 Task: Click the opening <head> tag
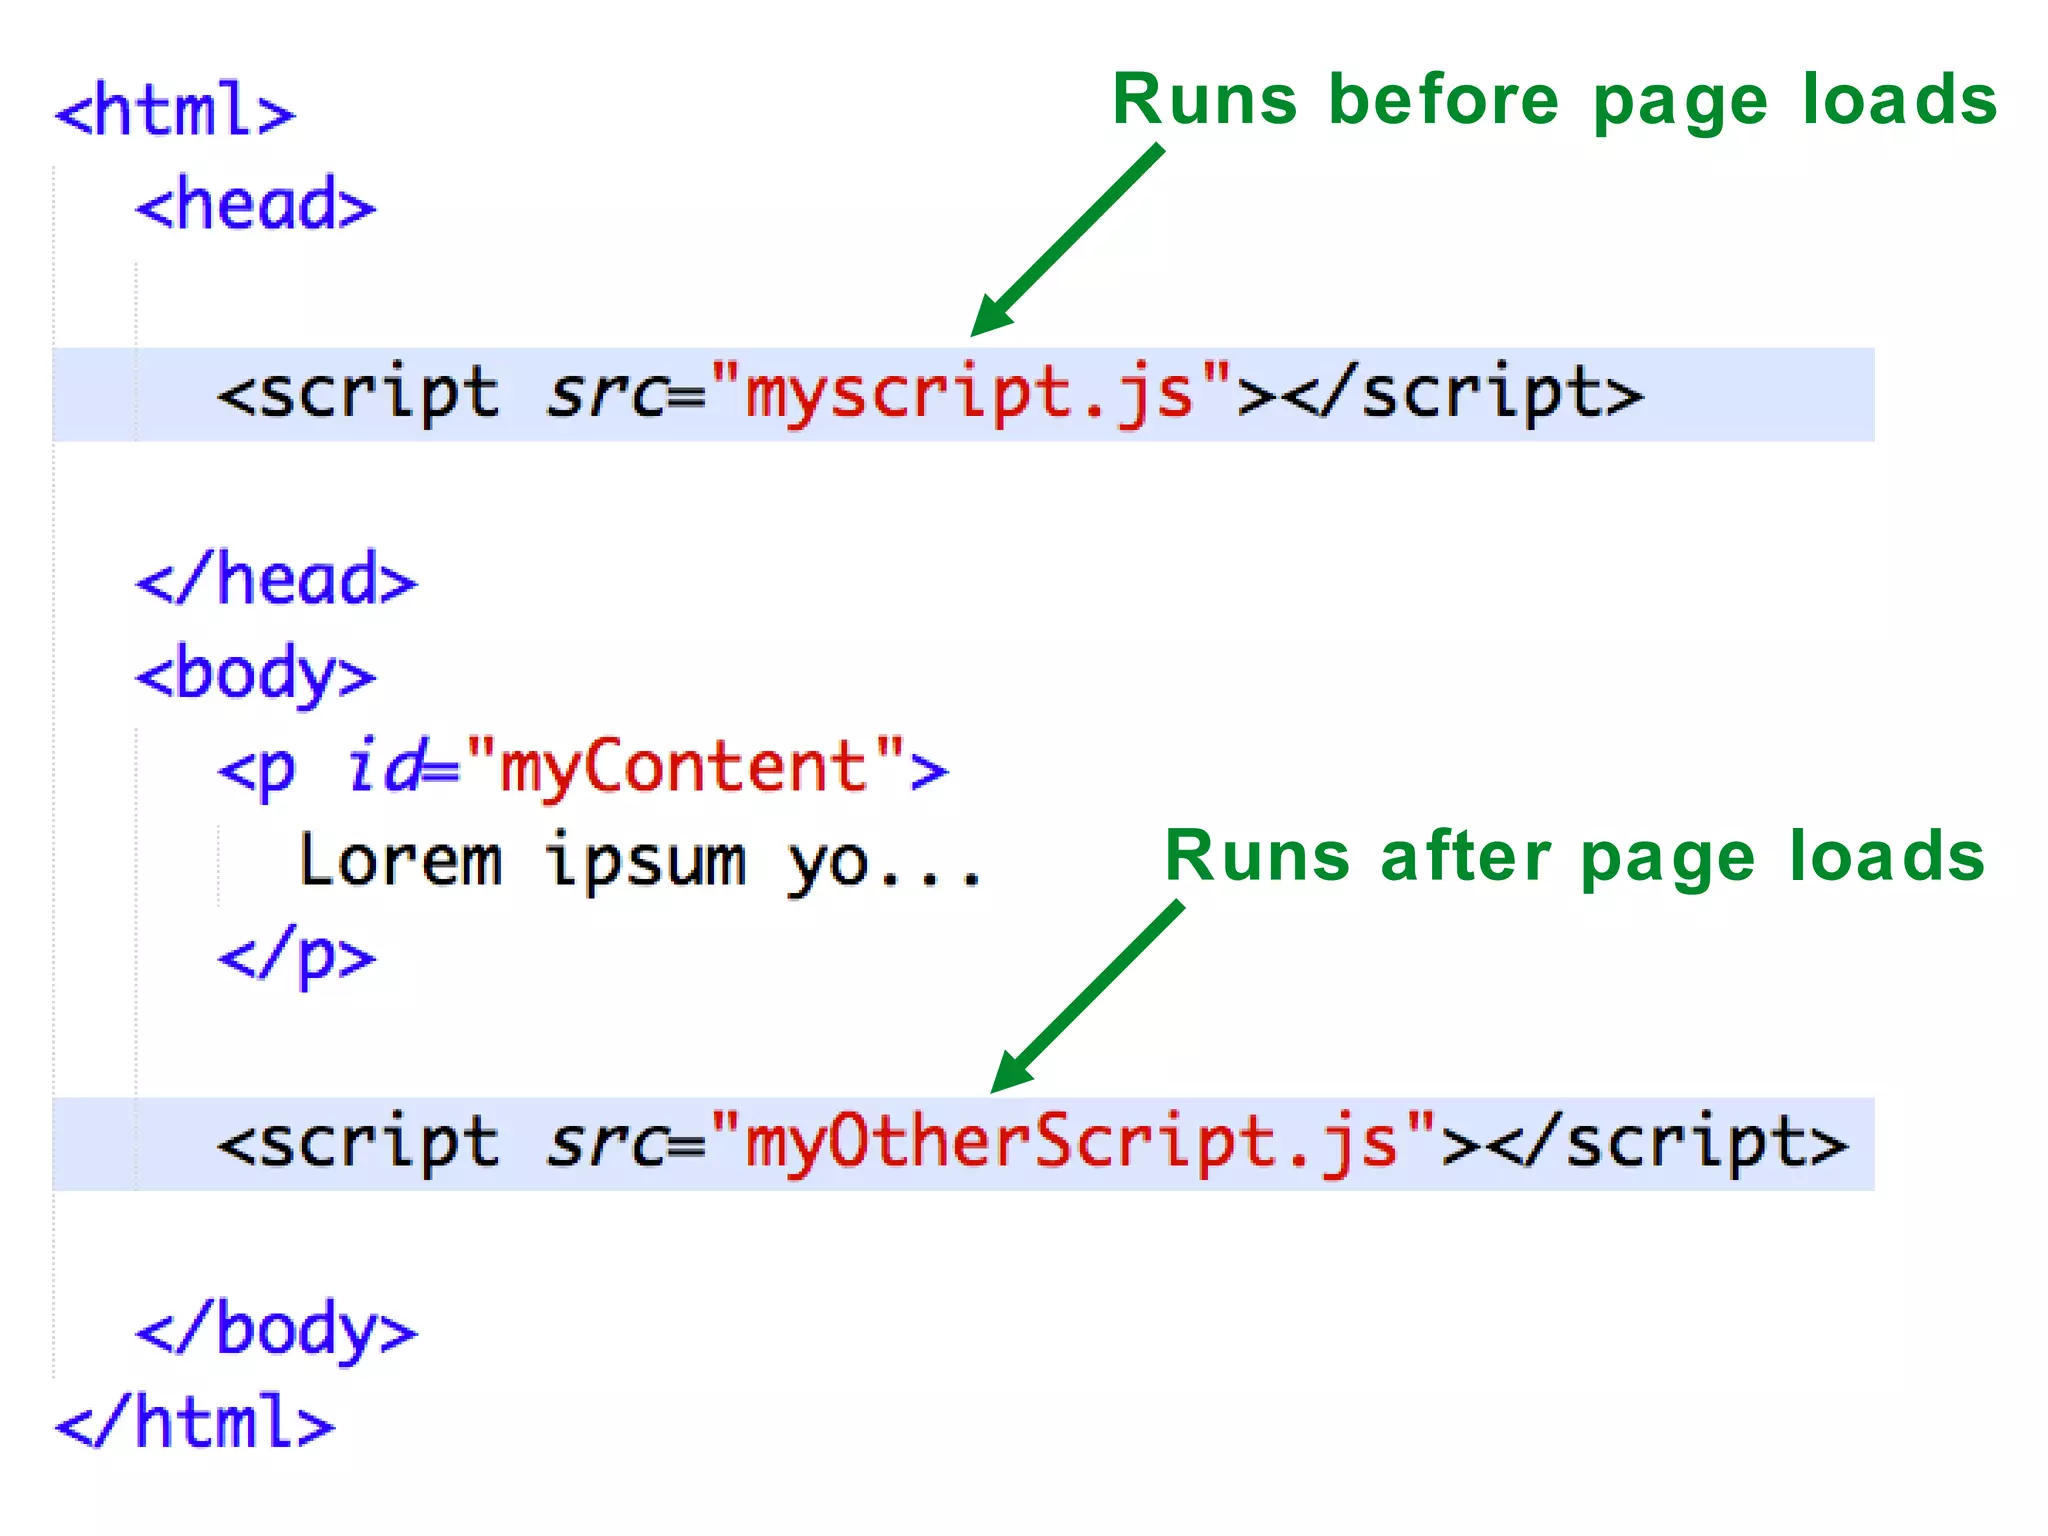(256, 204)
